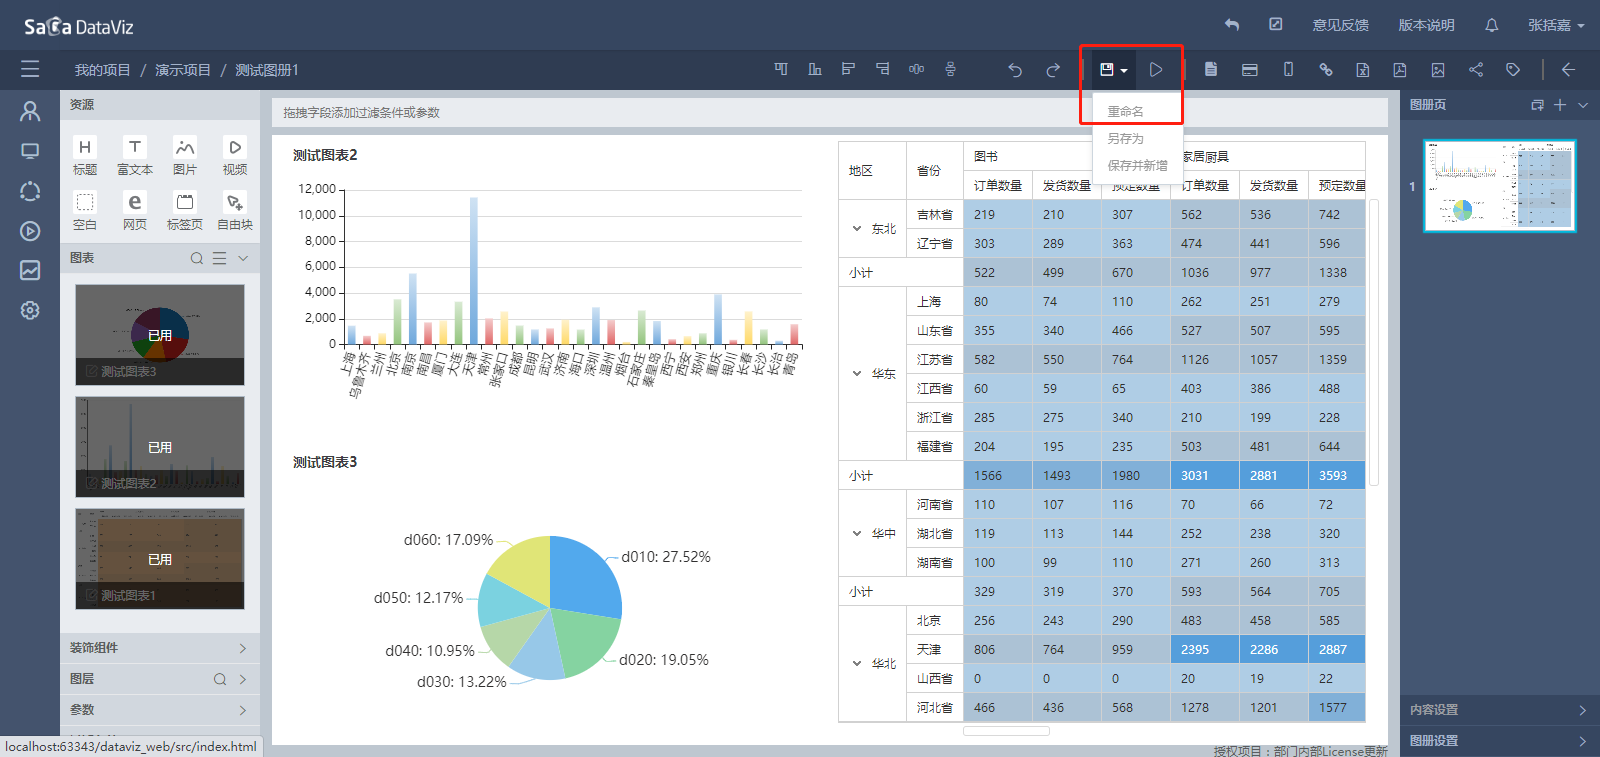Open the monitor/screen section in the left sidebar
1600x757 pixels.
click(x=30, y=151)
